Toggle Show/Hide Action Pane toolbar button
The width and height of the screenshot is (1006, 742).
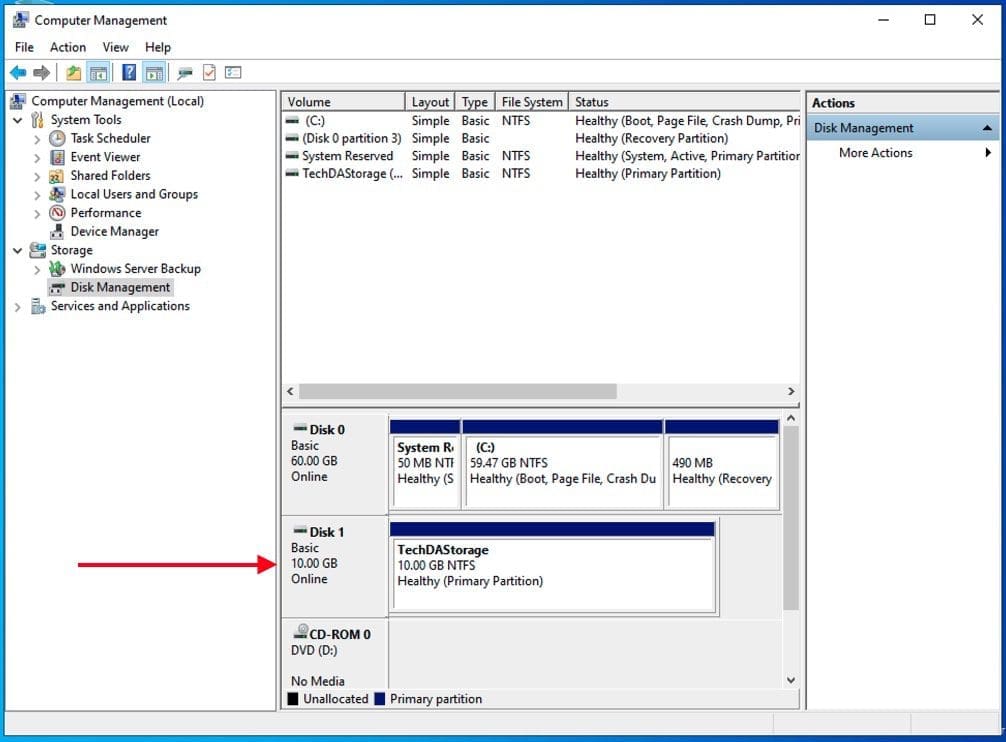pos(153,72)
